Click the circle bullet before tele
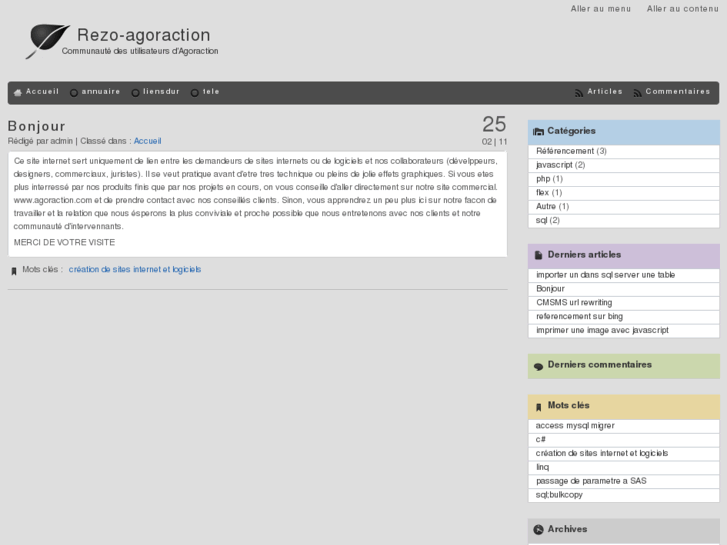 click(195, 93)
